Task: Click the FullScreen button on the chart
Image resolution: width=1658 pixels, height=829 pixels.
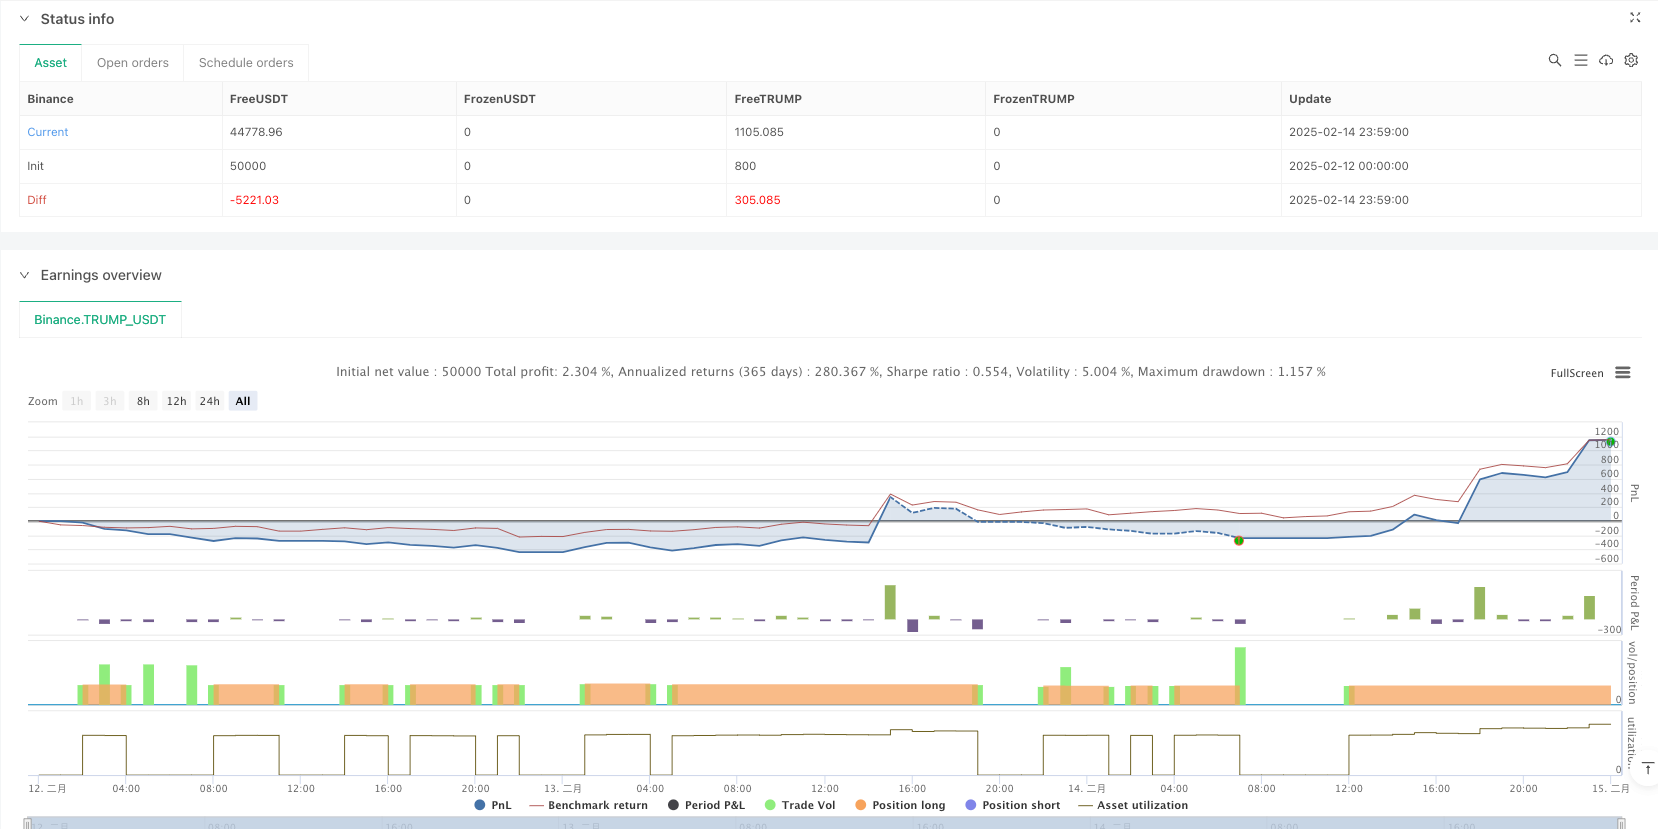Action: point(1576,373)
